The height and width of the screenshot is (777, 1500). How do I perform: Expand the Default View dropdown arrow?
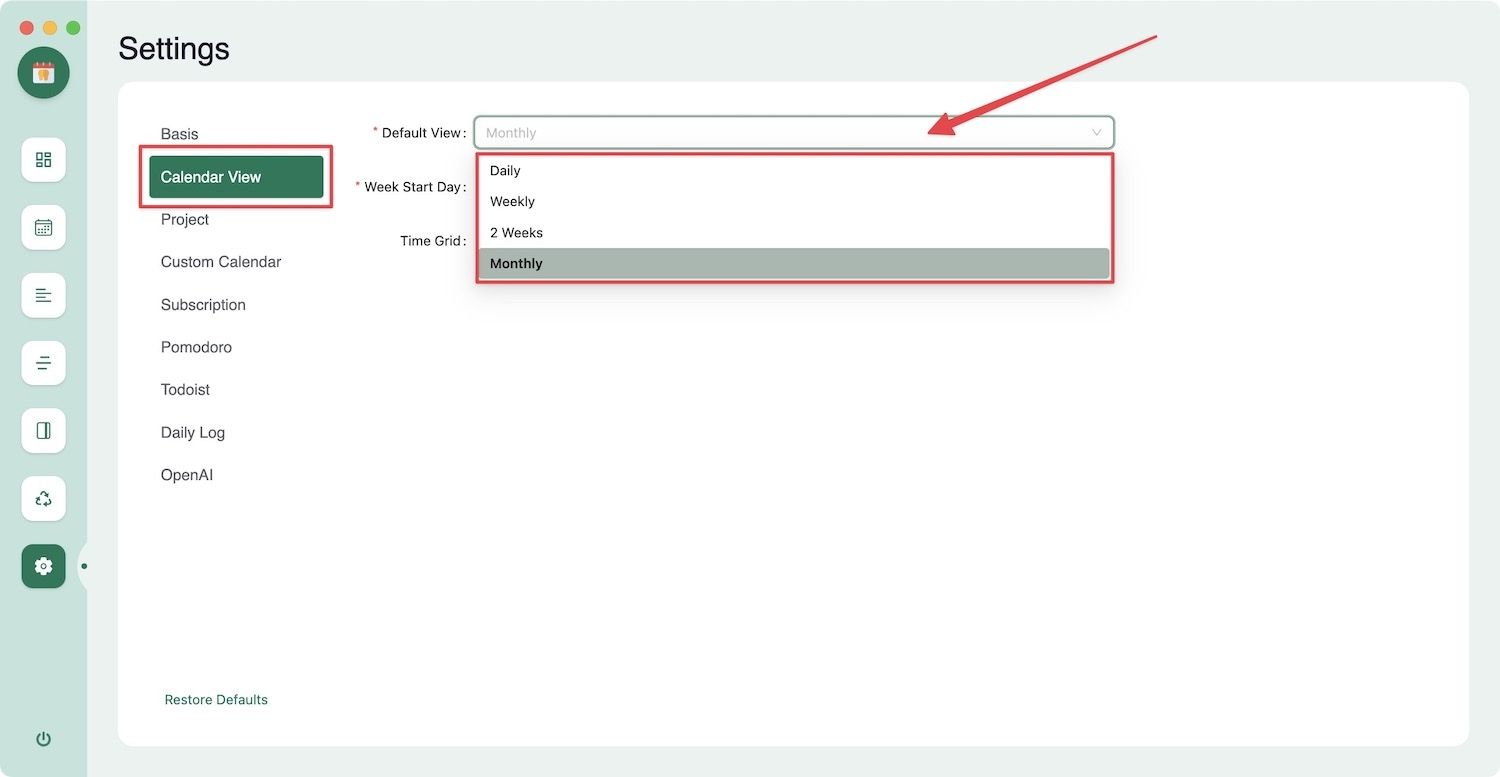pos(1096,133)
